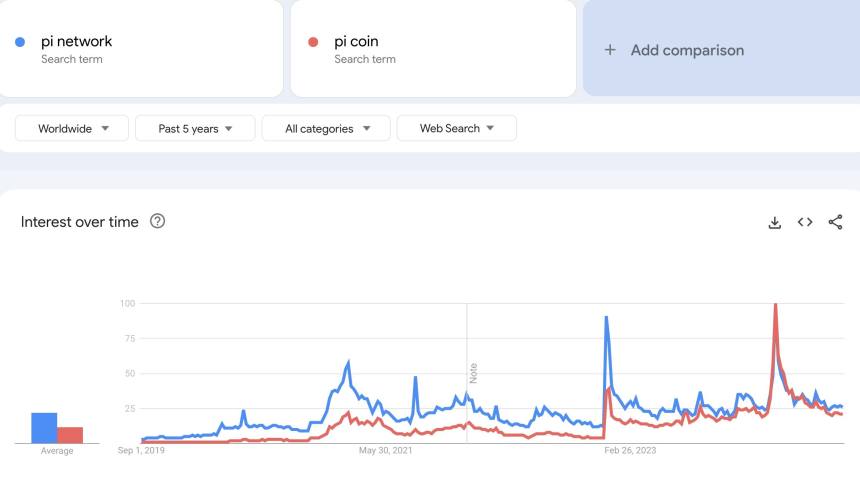Click the plus icon to add comparison
Viewport: 860px width, 478px height.
pos(610,50)
